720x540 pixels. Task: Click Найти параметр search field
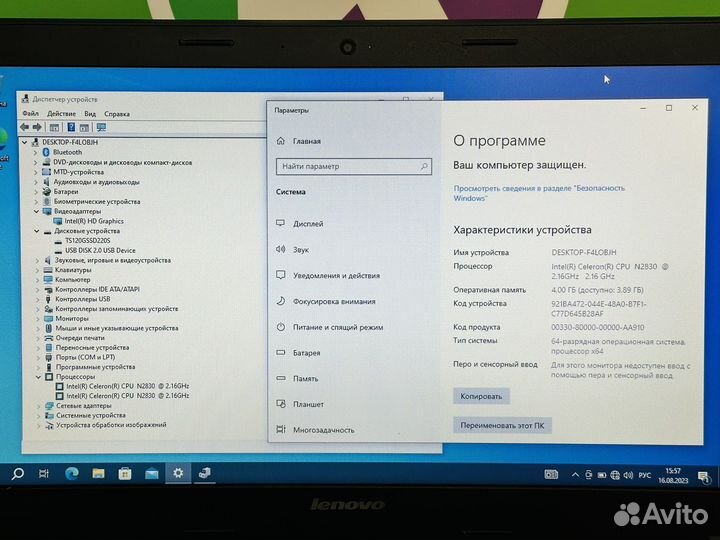(354, 166)
